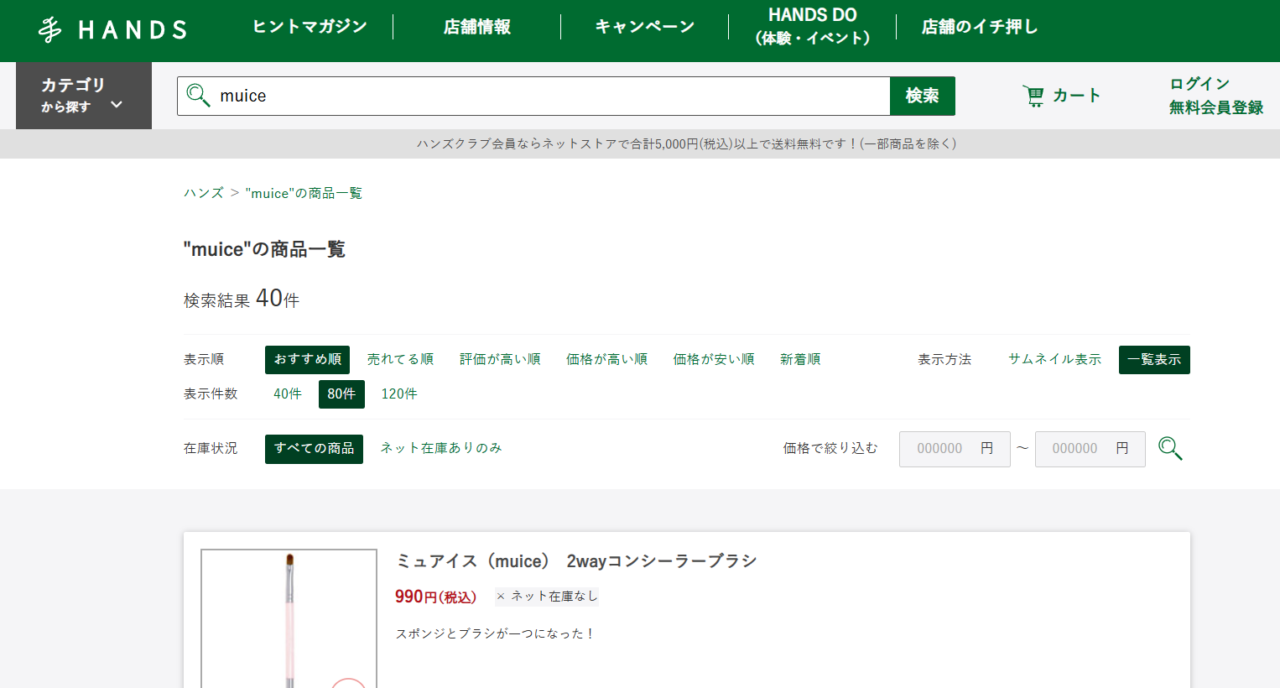Show 80件 per page
This screenshot has width=1280, height=688.
342,394
